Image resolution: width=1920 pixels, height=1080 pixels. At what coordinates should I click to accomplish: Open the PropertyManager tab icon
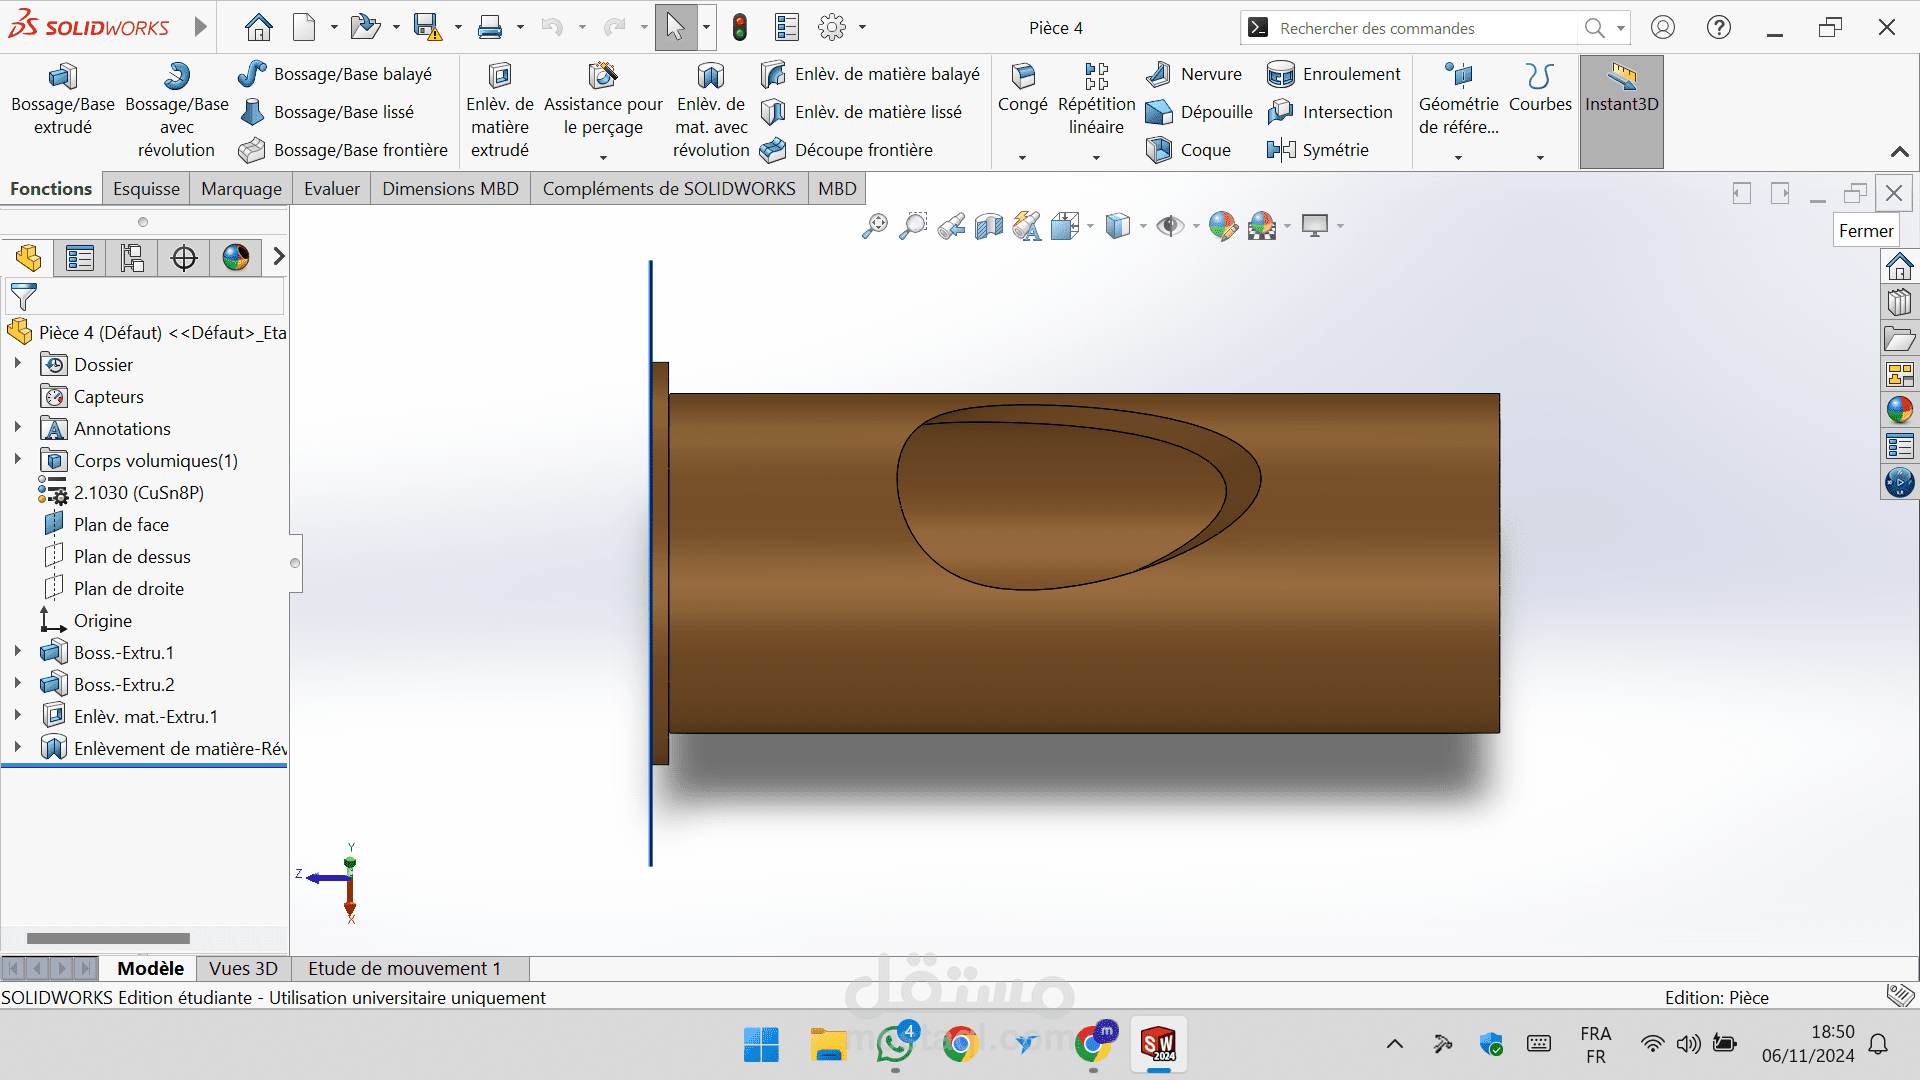80,258
